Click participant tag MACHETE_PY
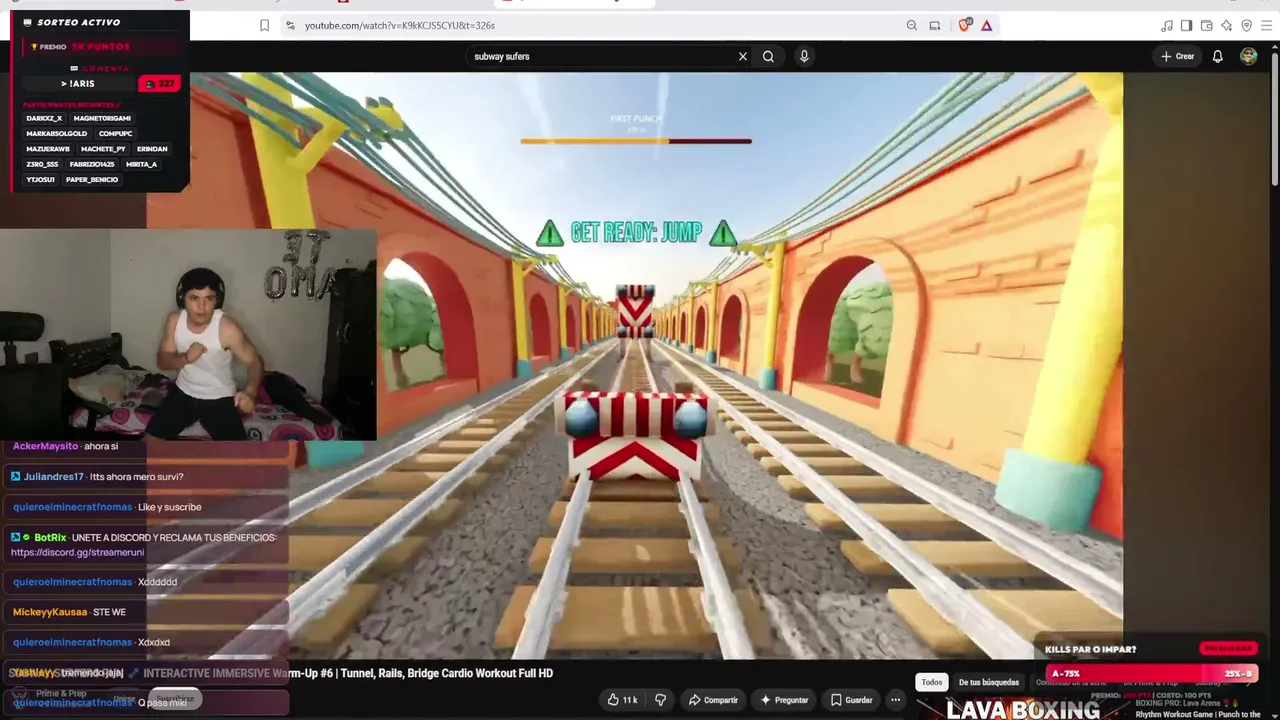Image resolution: width=1280 pixels, height=720 pixels. pyautogui.click(x=104, y=149)
